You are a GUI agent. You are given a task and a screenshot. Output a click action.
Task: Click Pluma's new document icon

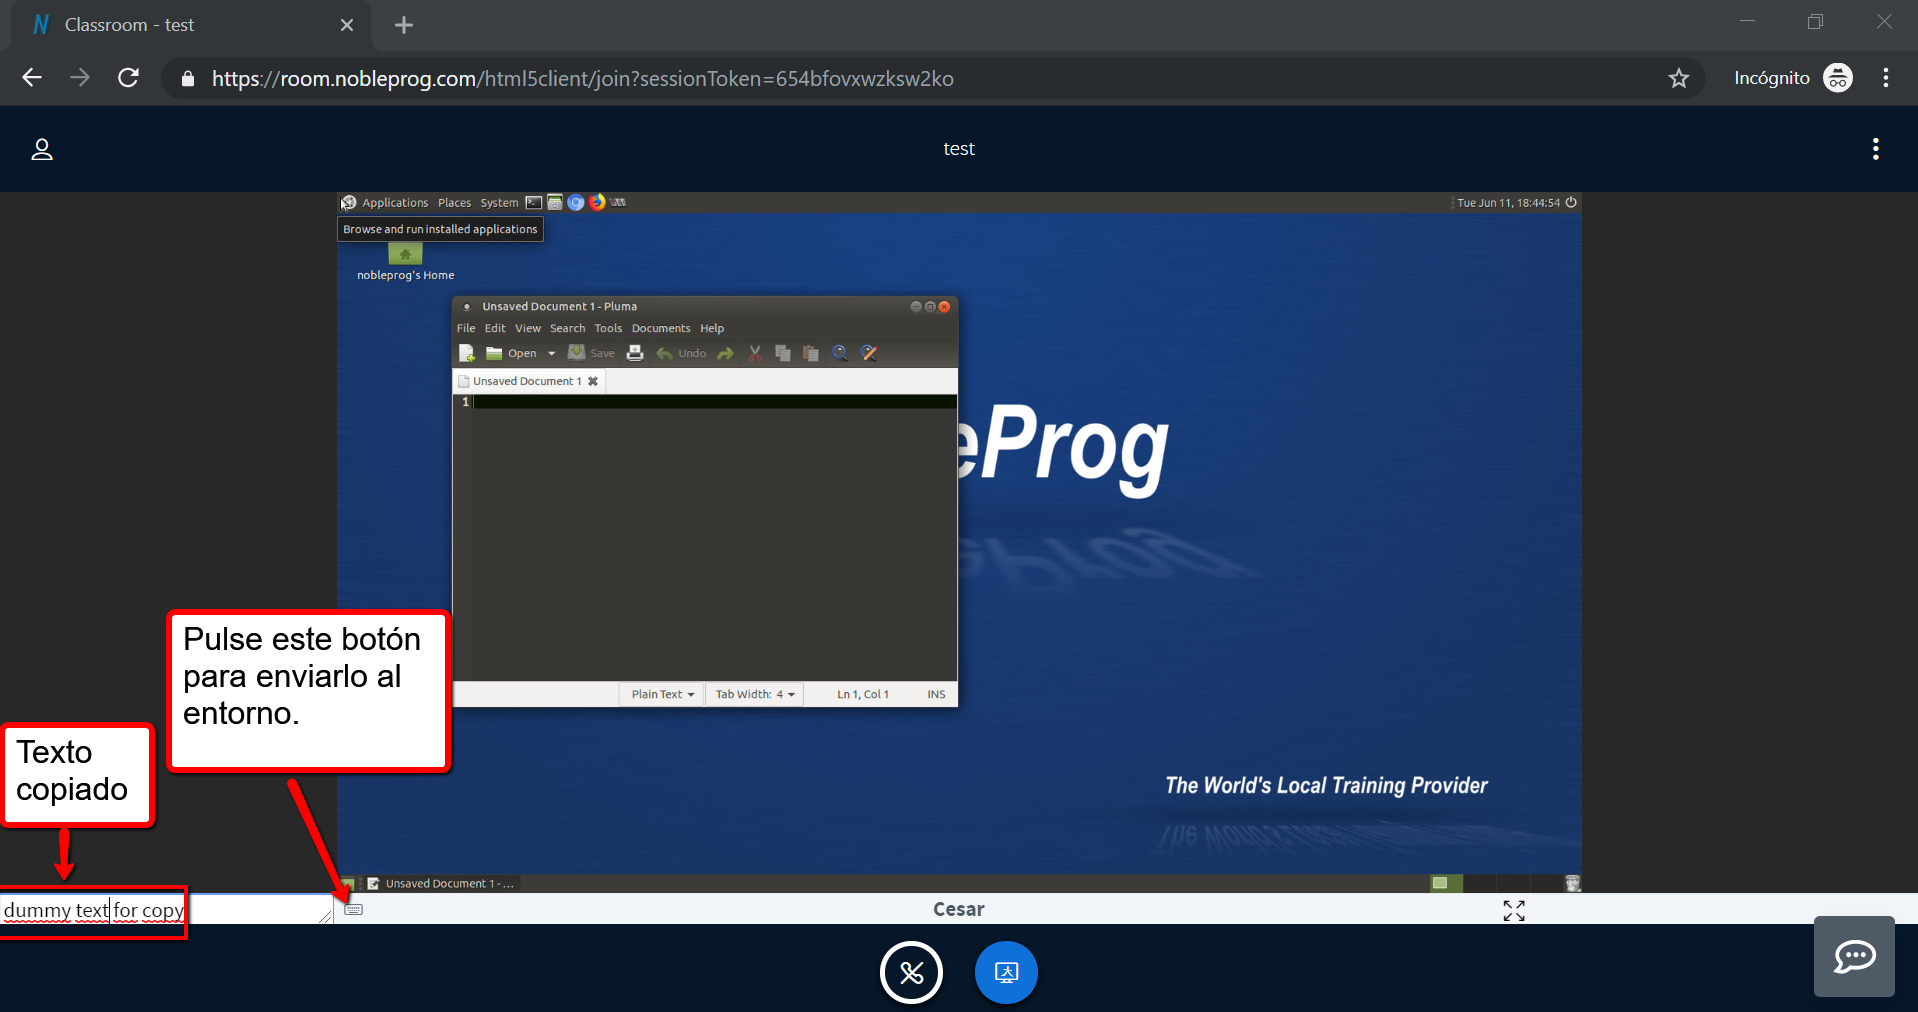coord(467,353)
